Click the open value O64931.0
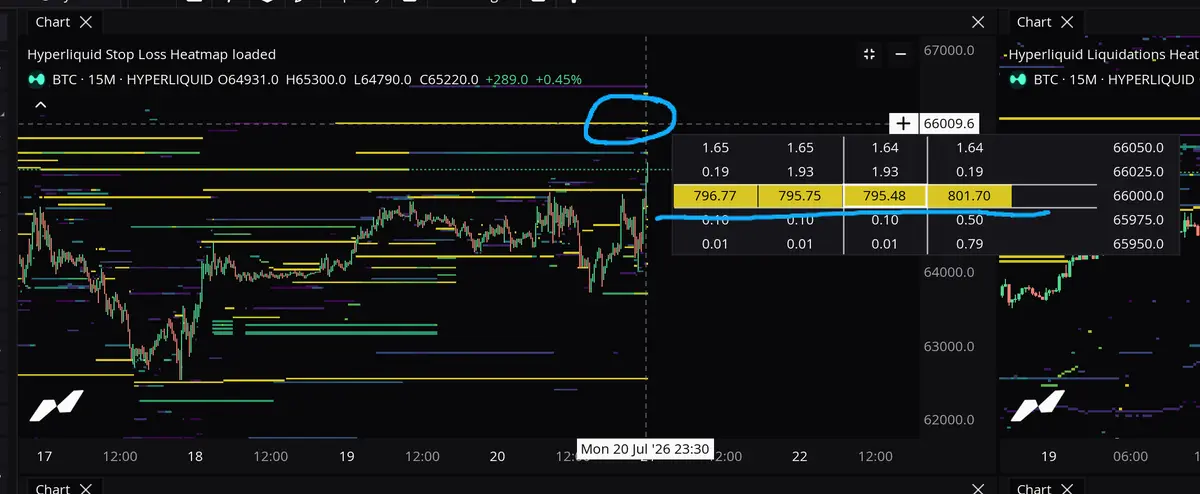Viewport: 1200px width, 494px height. (x=249, y=79)
